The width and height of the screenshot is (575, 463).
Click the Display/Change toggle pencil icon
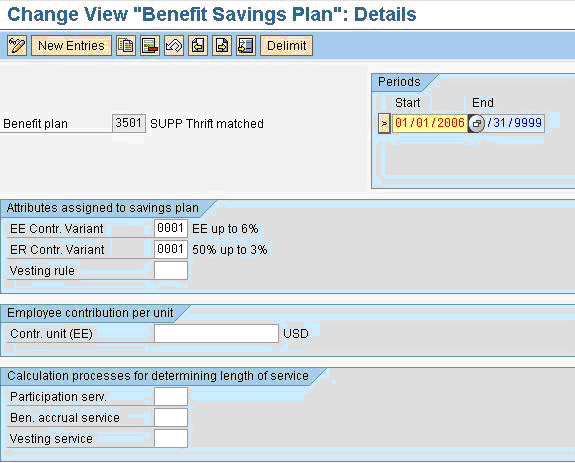coord(17,46)
